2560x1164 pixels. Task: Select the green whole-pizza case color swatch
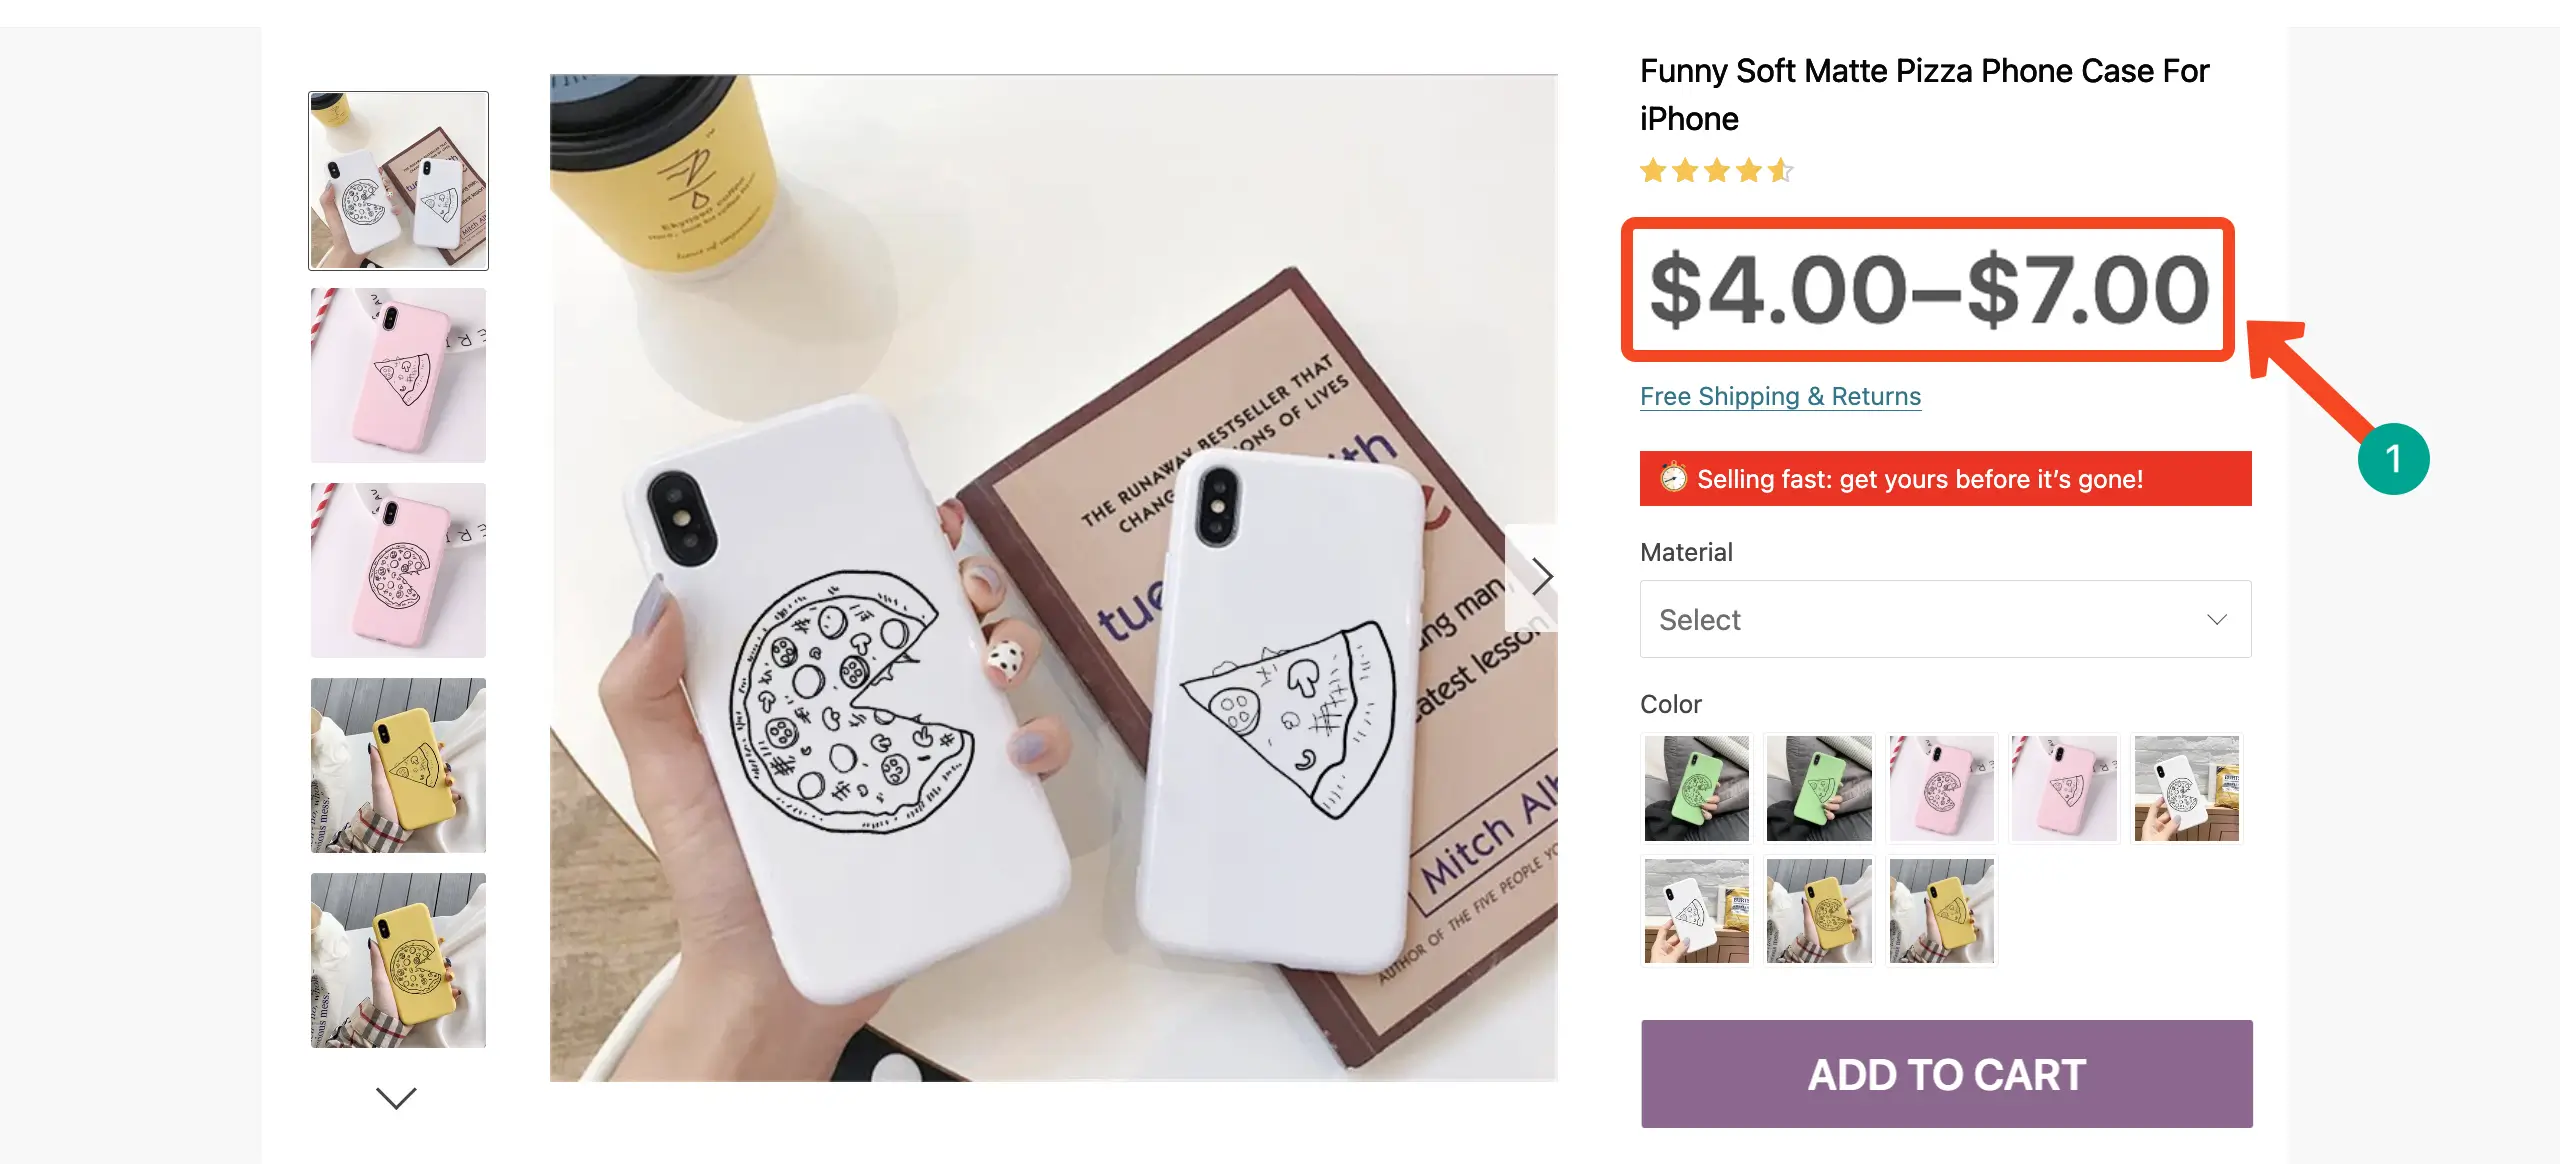[1696, 789]
